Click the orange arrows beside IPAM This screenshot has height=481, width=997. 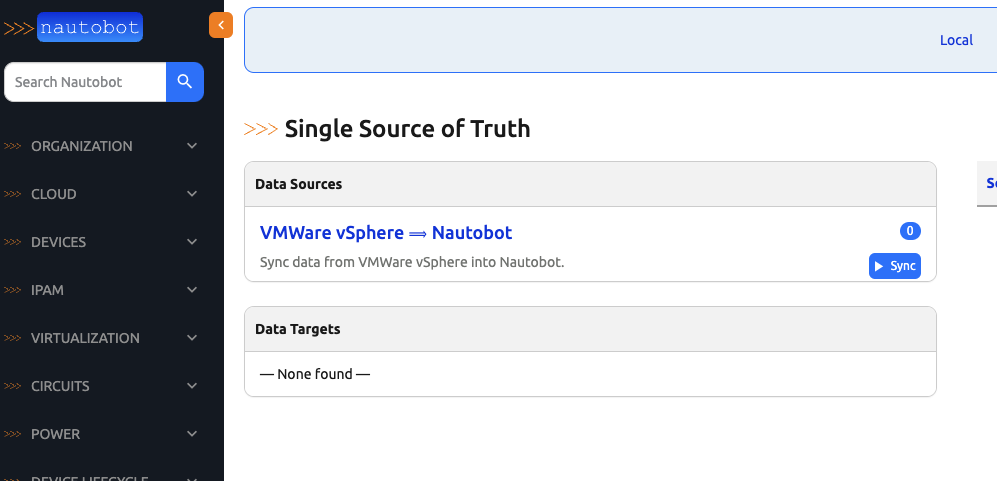click(x=13, y=290)
